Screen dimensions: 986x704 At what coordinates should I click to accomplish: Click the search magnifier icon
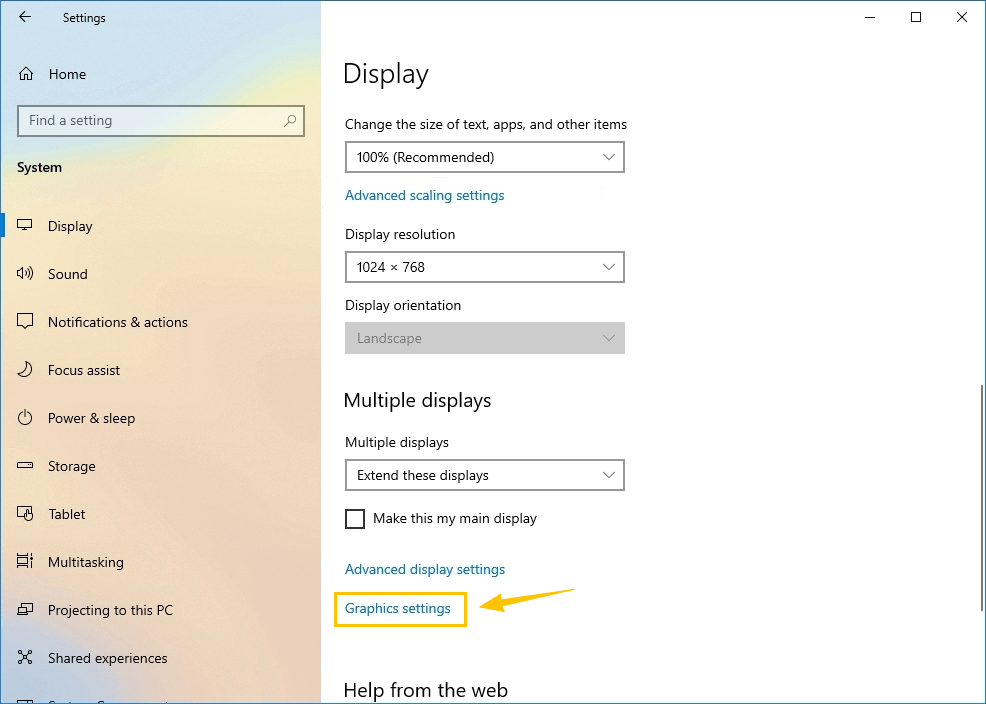click(290, 121)
